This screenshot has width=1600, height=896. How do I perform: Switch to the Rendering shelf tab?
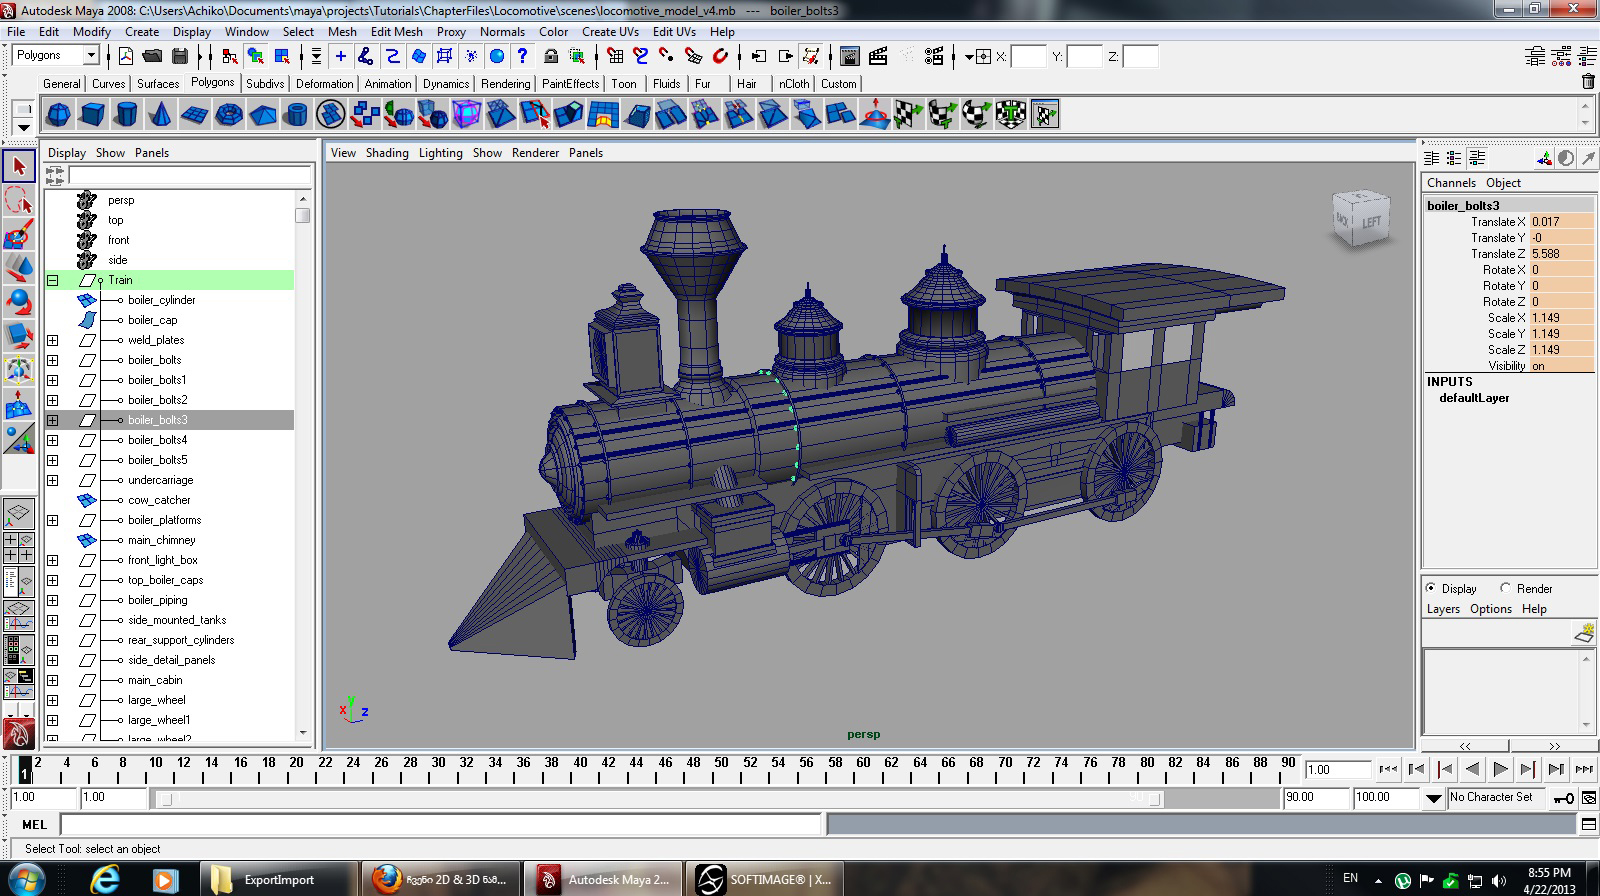click(505, 84)
